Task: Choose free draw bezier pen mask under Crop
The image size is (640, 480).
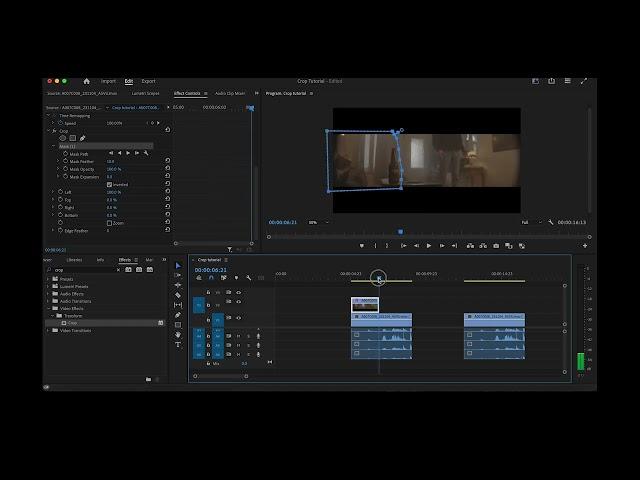Action: pyautogui.click(x=82, y=138)
